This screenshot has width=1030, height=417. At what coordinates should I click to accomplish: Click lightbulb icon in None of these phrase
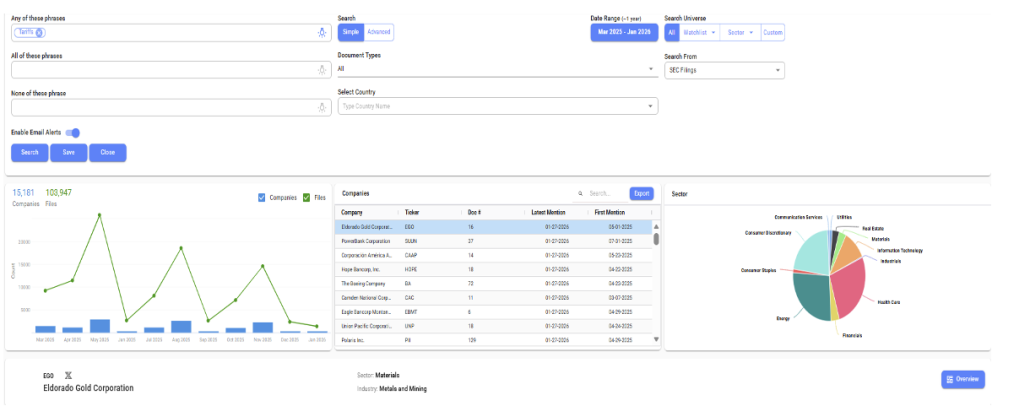coord(321,107)
